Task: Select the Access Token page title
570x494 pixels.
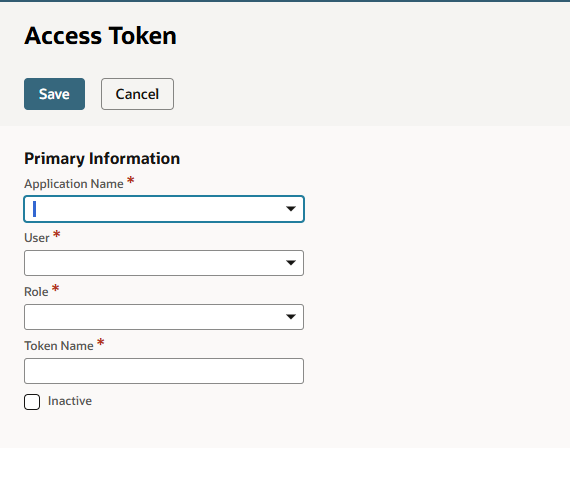Action: tap(100, 36)
